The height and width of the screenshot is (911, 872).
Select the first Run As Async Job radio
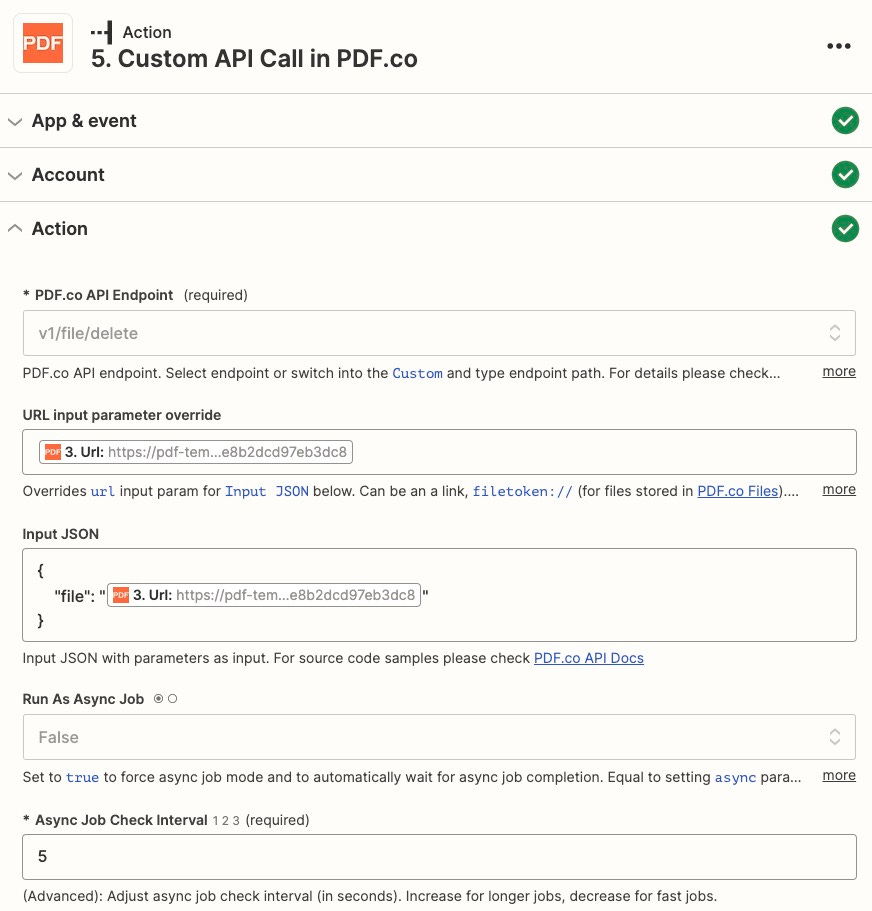(x=158, y=699)
